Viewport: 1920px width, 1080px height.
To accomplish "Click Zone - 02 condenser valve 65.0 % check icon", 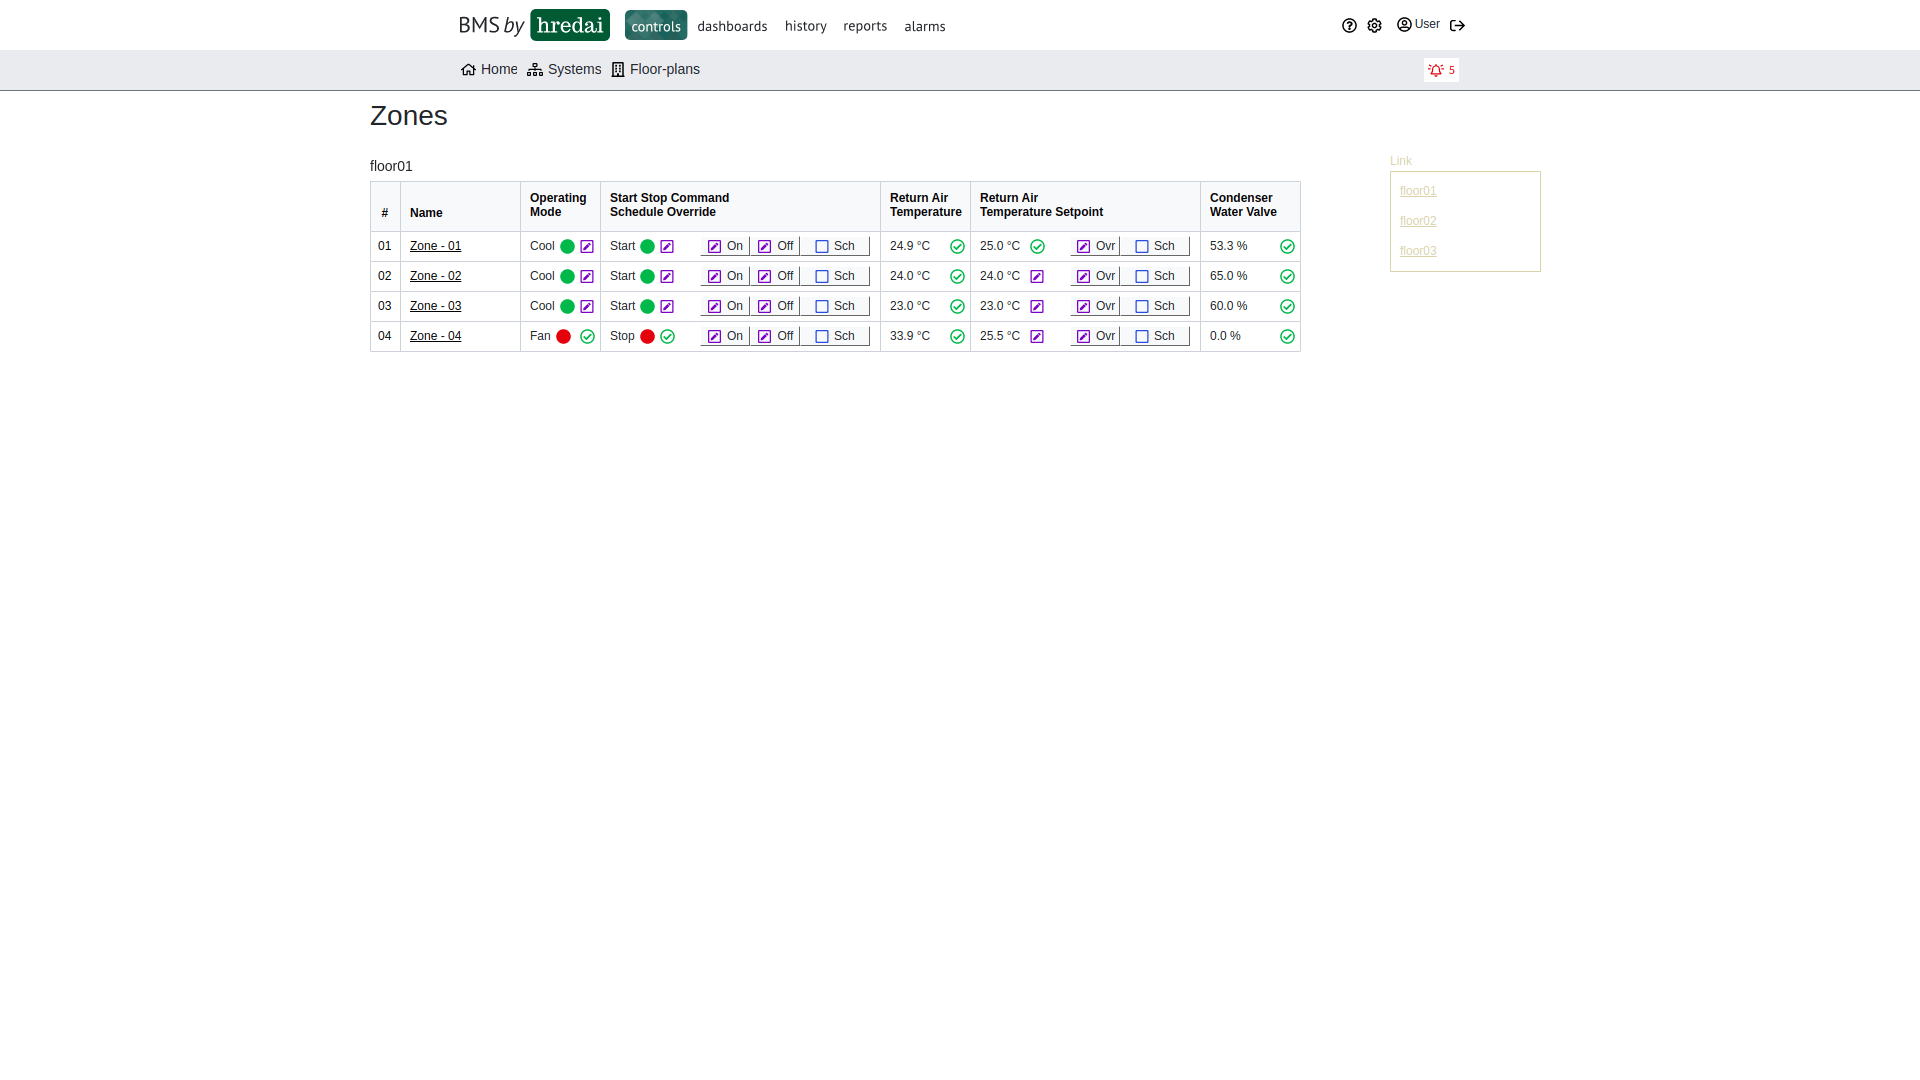I will 1287,277.
